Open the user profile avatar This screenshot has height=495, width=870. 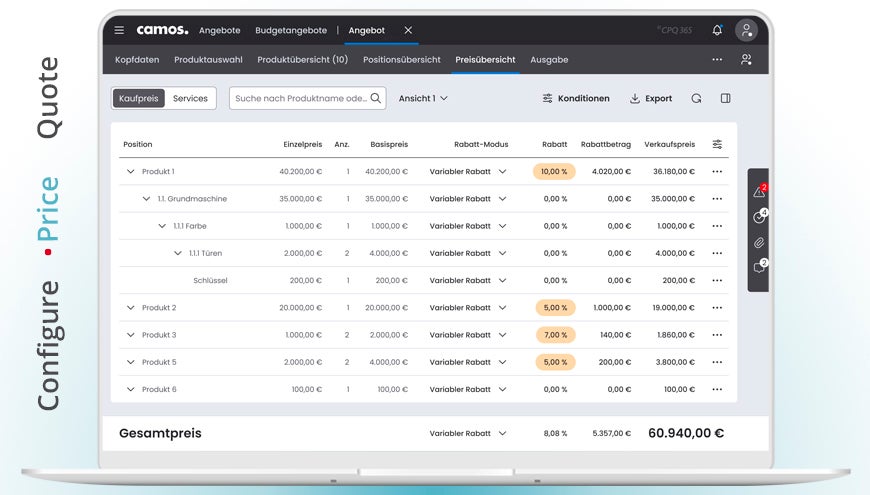click(x=746, y=30)
